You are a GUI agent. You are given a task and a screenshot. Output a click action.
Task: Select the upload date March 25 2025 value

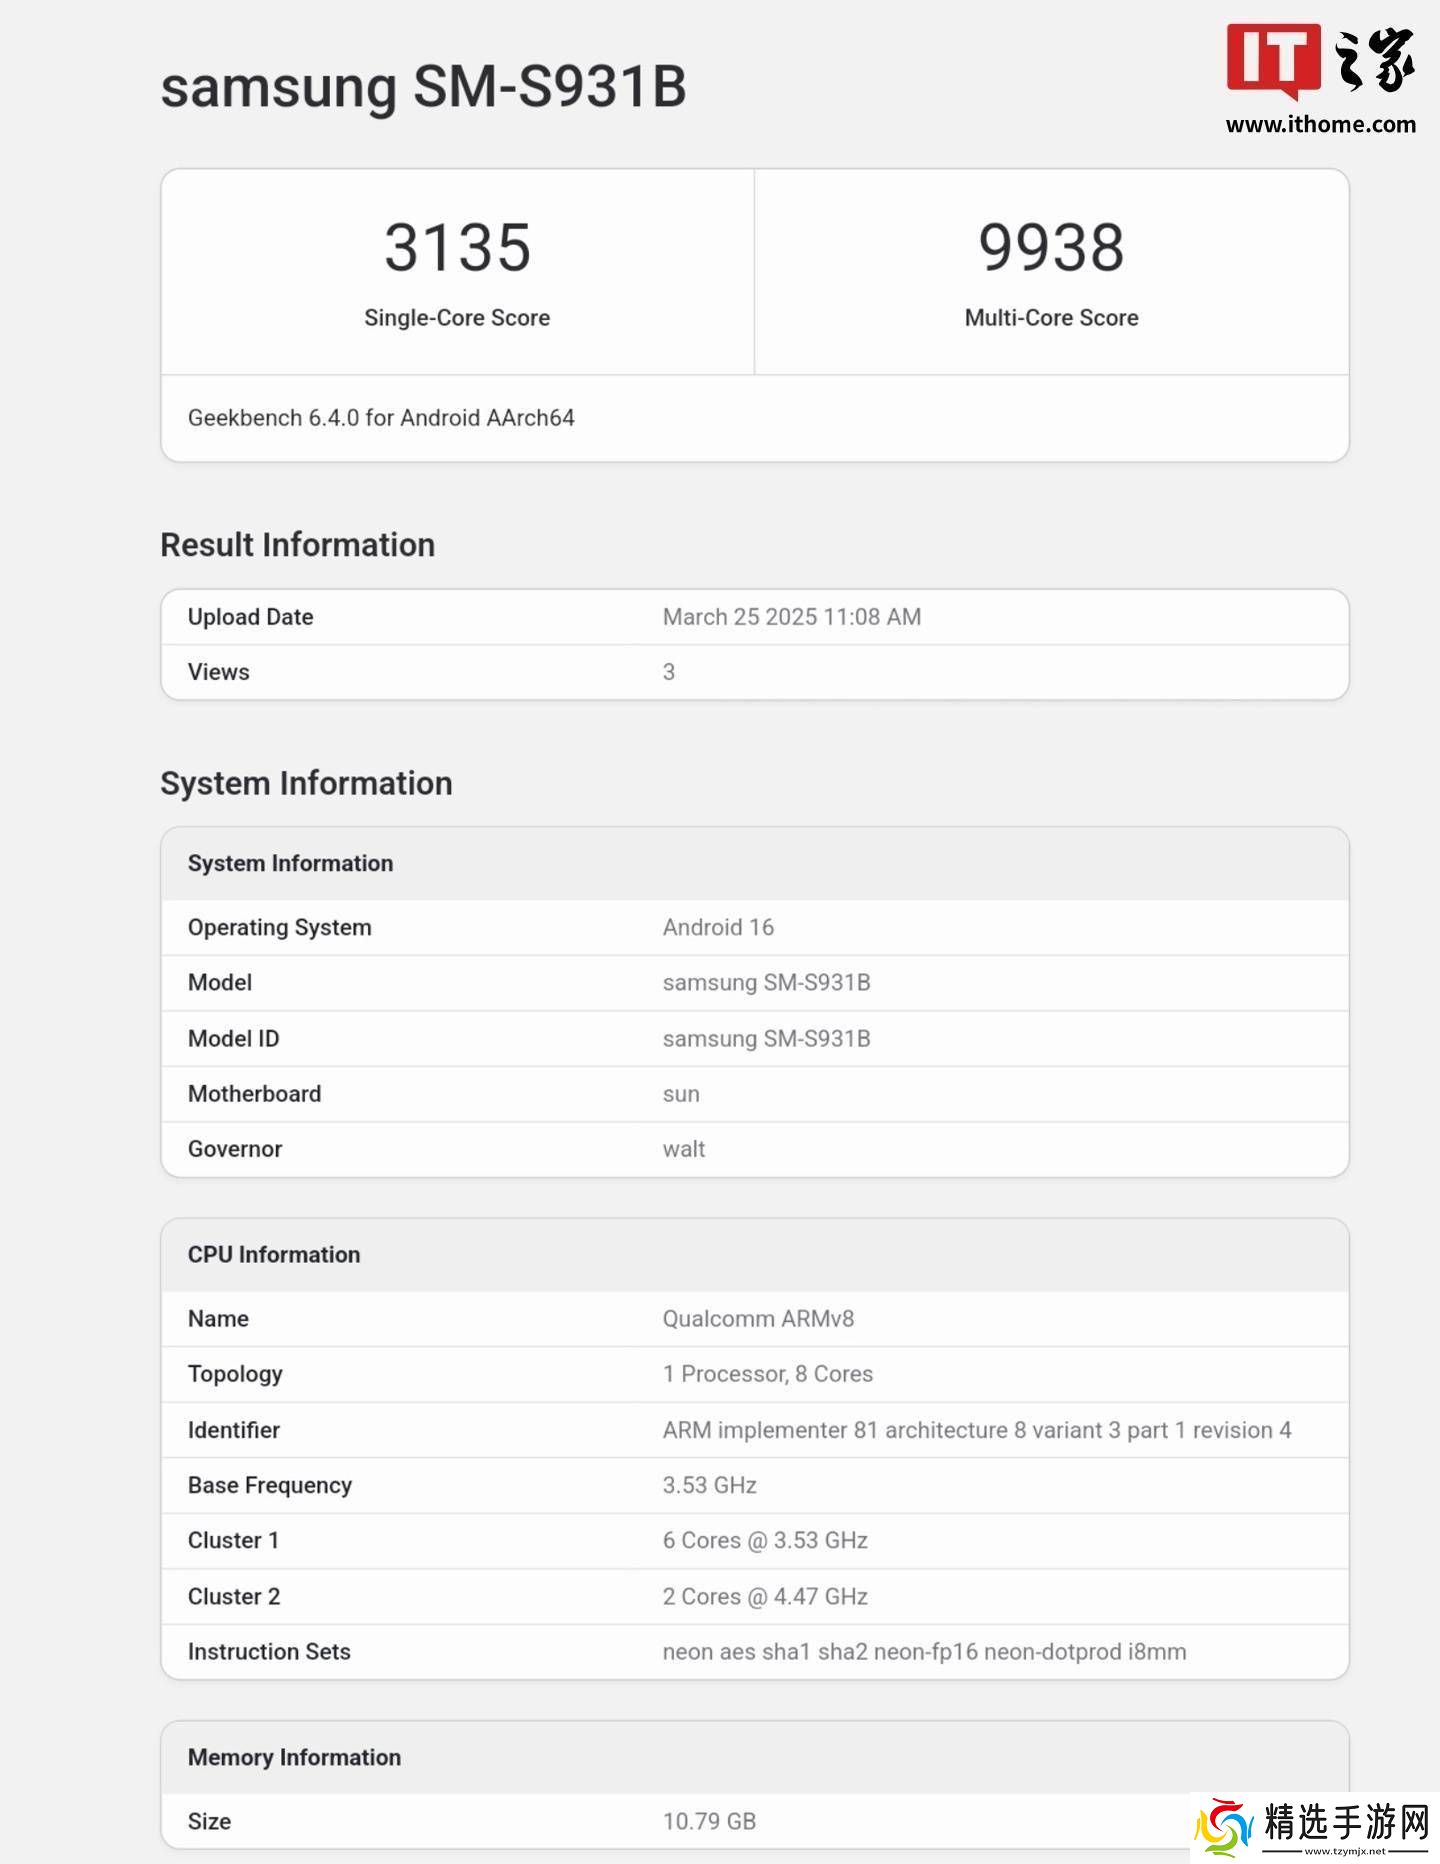(791, 617)
